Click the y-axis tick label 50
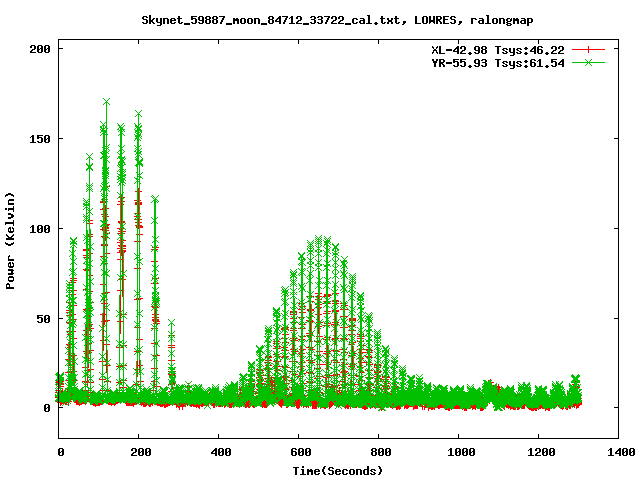 tap(44, 319)
